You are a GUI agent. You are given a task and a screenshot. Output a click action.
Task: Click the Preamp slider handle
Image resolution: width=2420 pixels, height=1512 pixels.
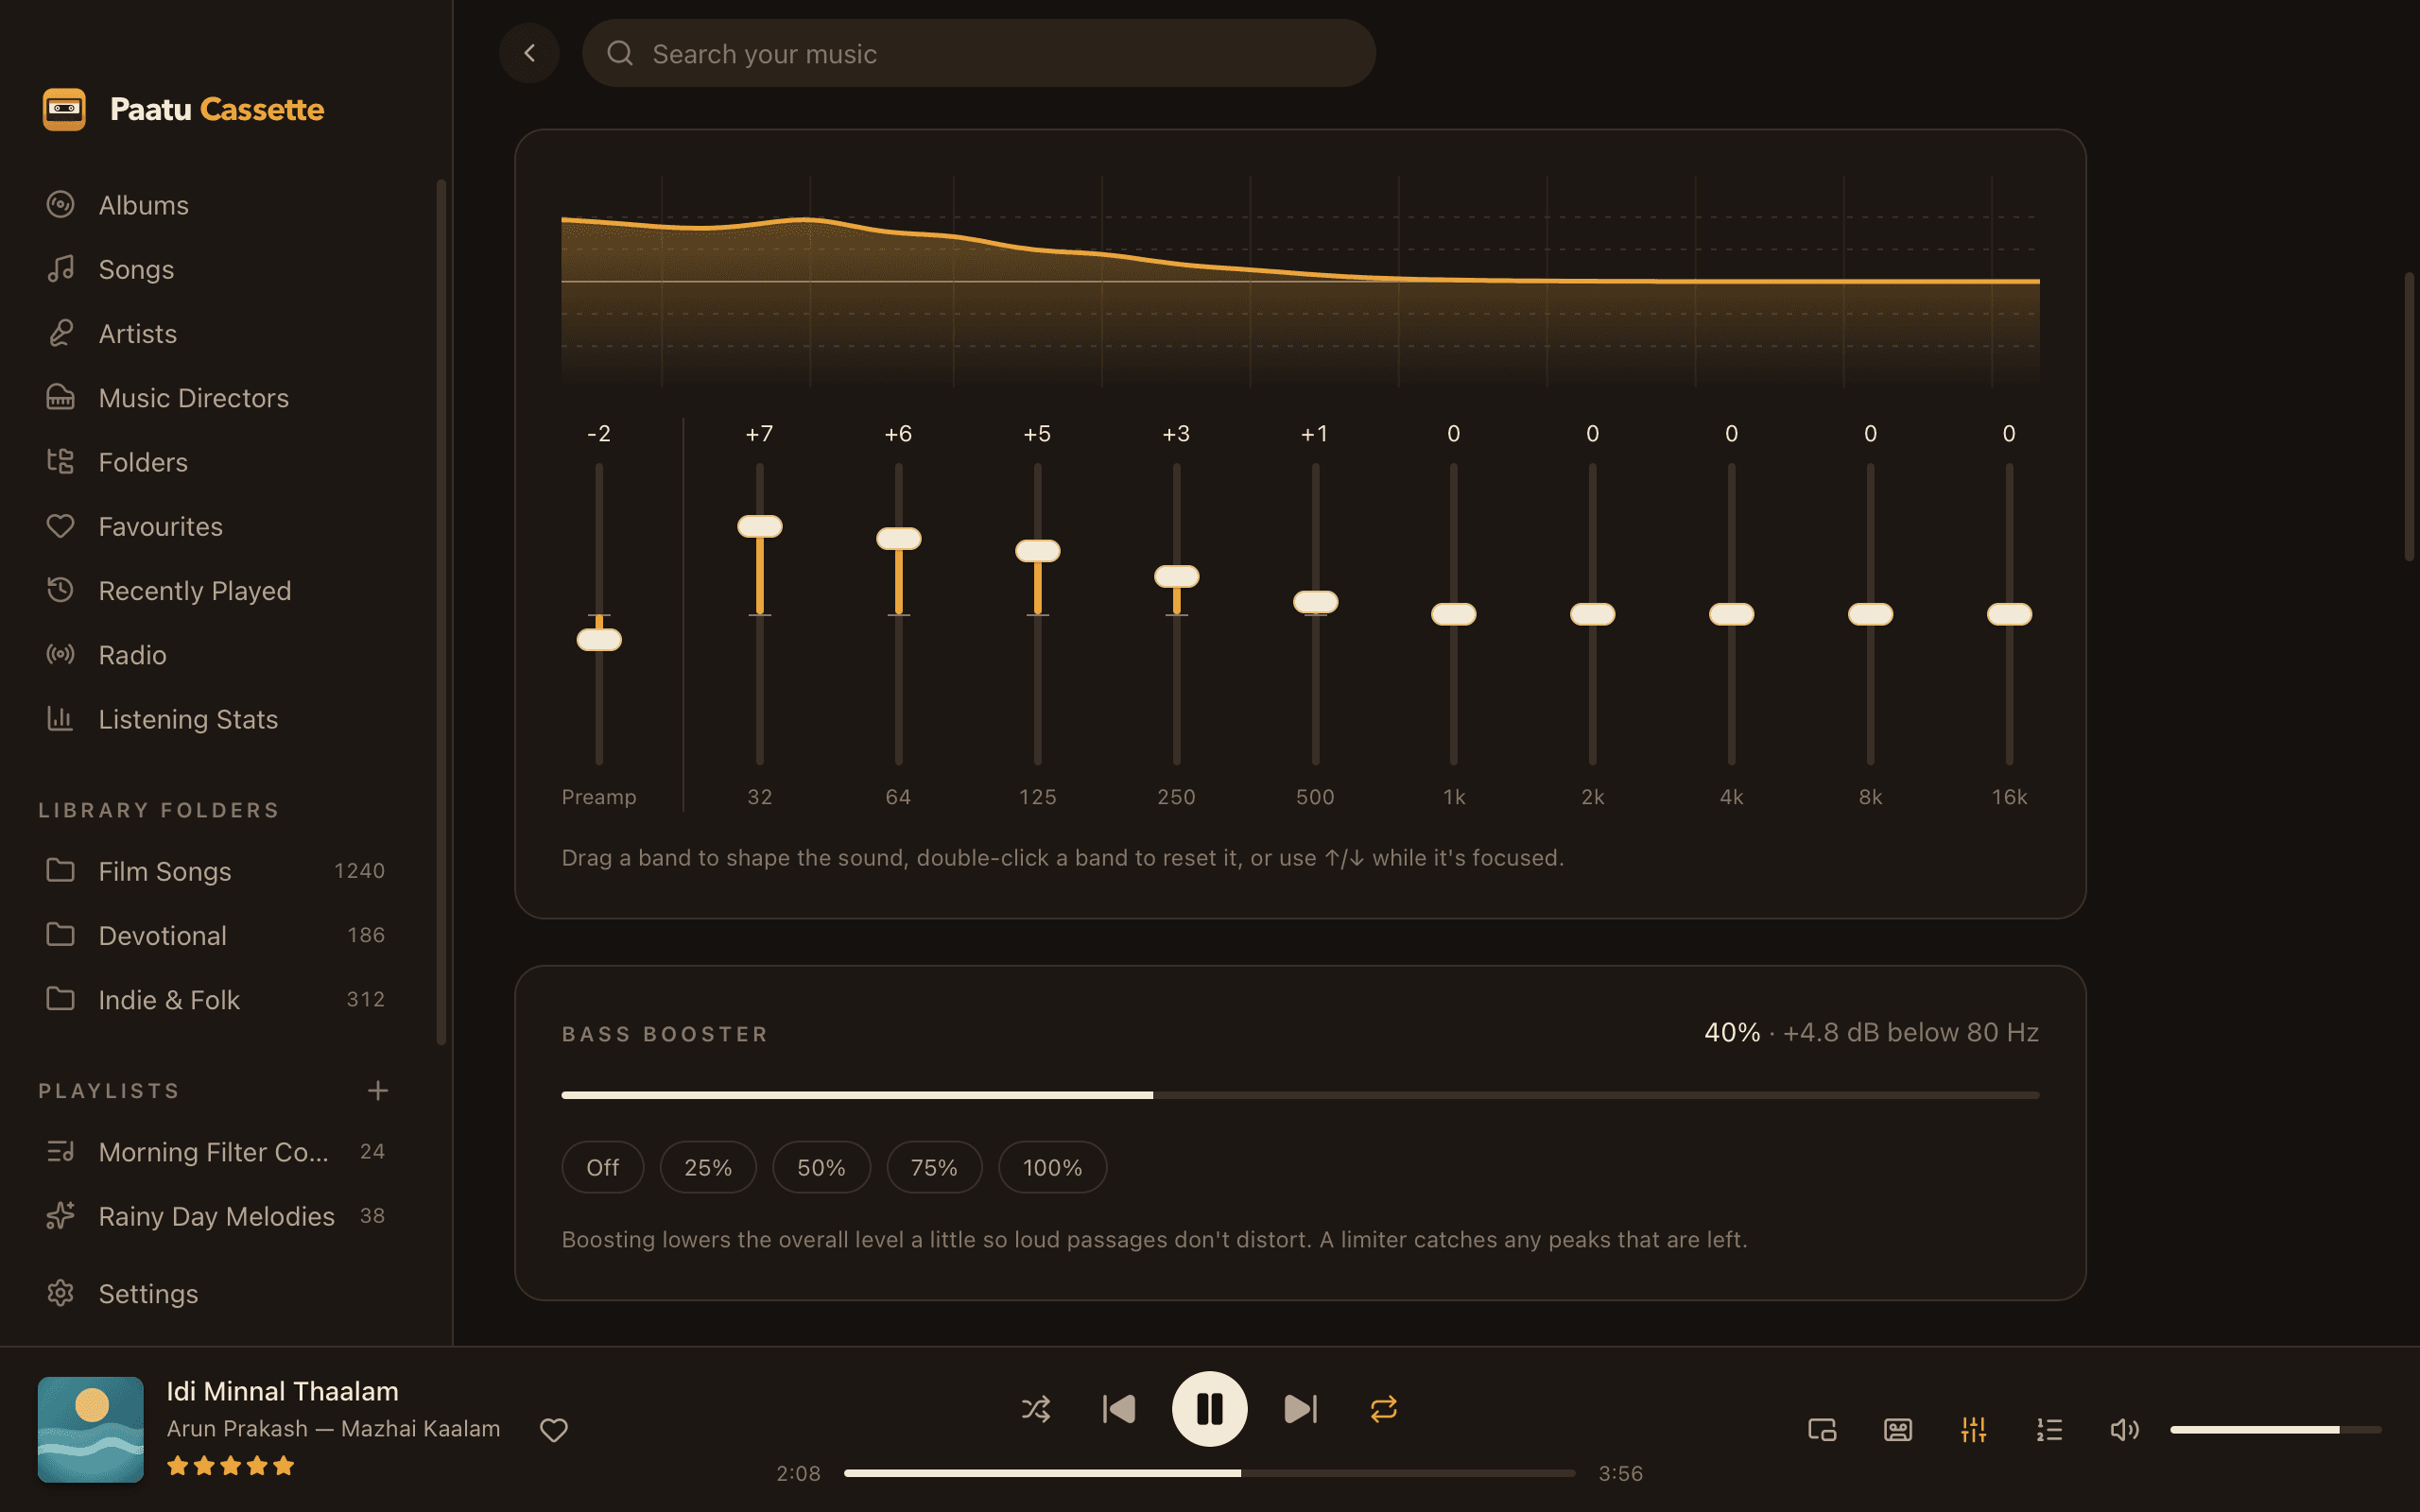point(599,640)
